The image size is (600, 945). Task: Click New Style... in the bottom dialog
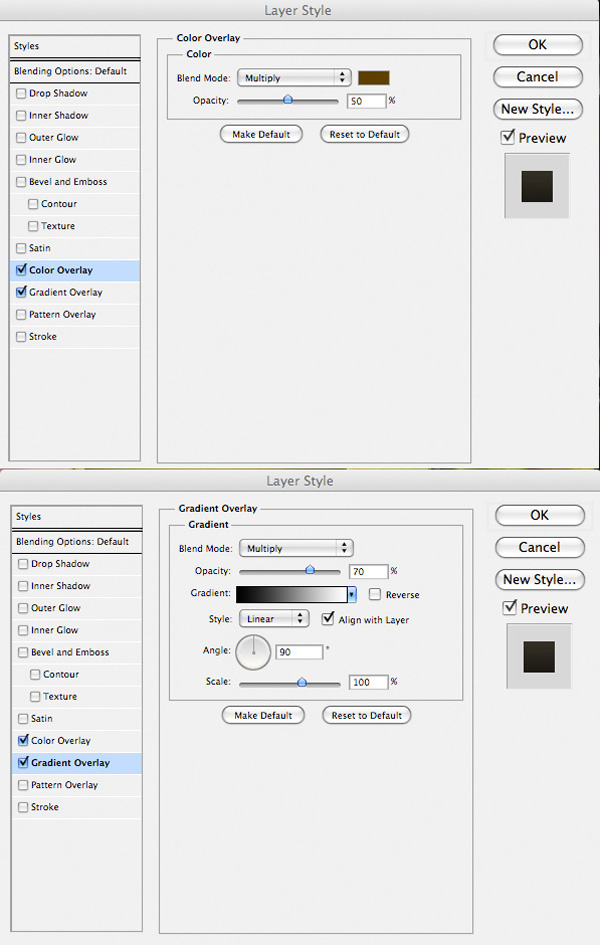539,580
